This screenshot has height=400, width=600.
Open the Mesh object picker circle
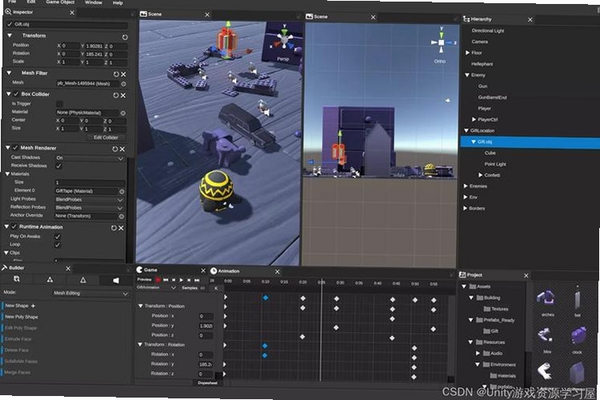pos(124,83)
